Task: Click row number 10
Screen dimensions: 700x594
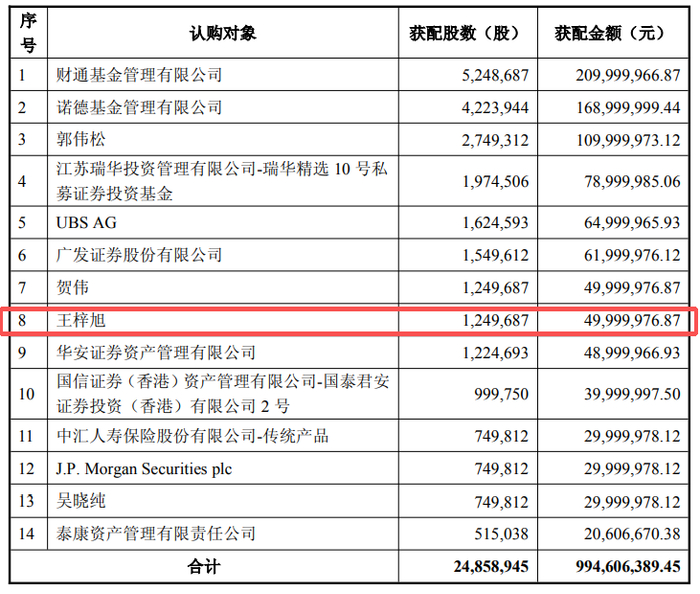Action: coord(26,394)
